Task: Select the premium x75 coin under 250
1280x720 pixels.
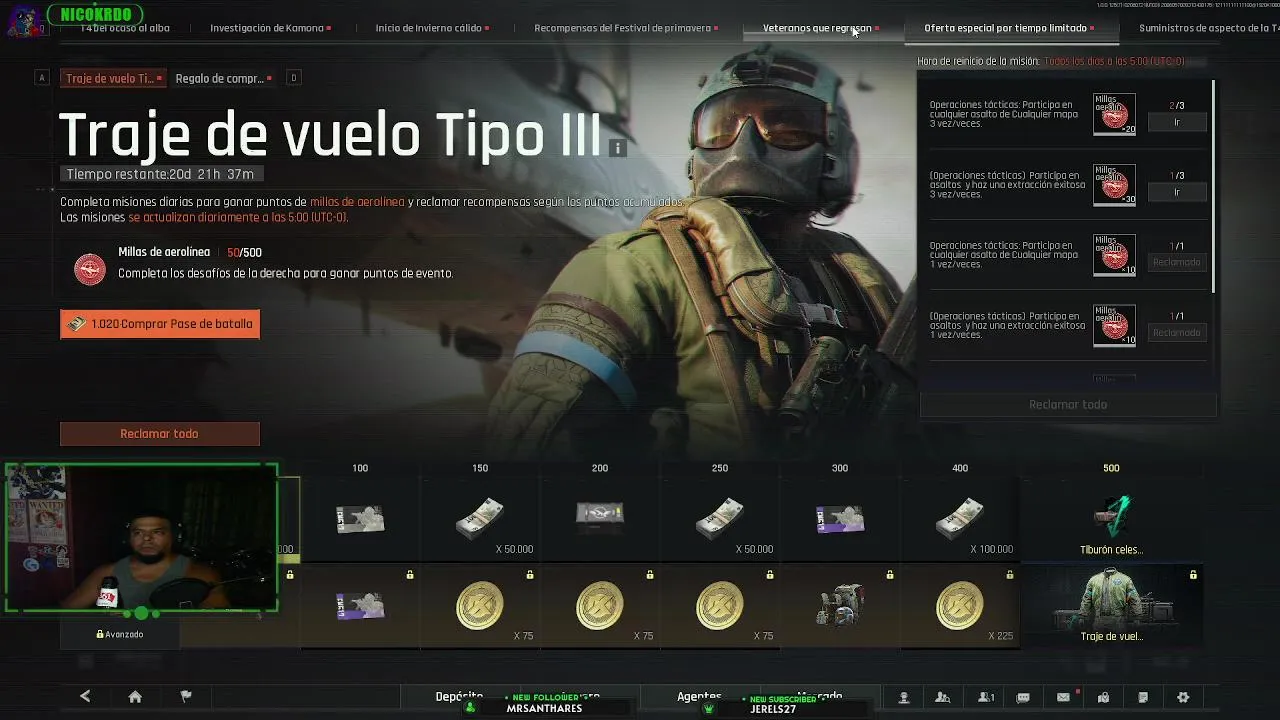Action: [720, 606]
